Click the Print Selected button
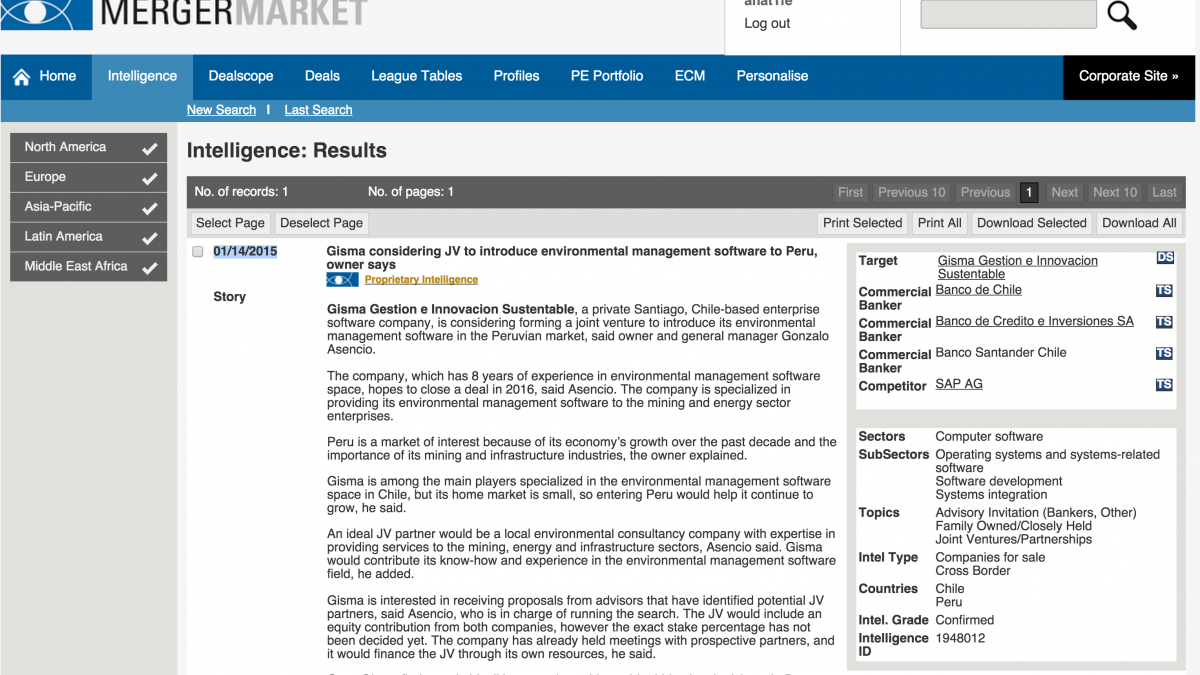 [x=862, y=223]
